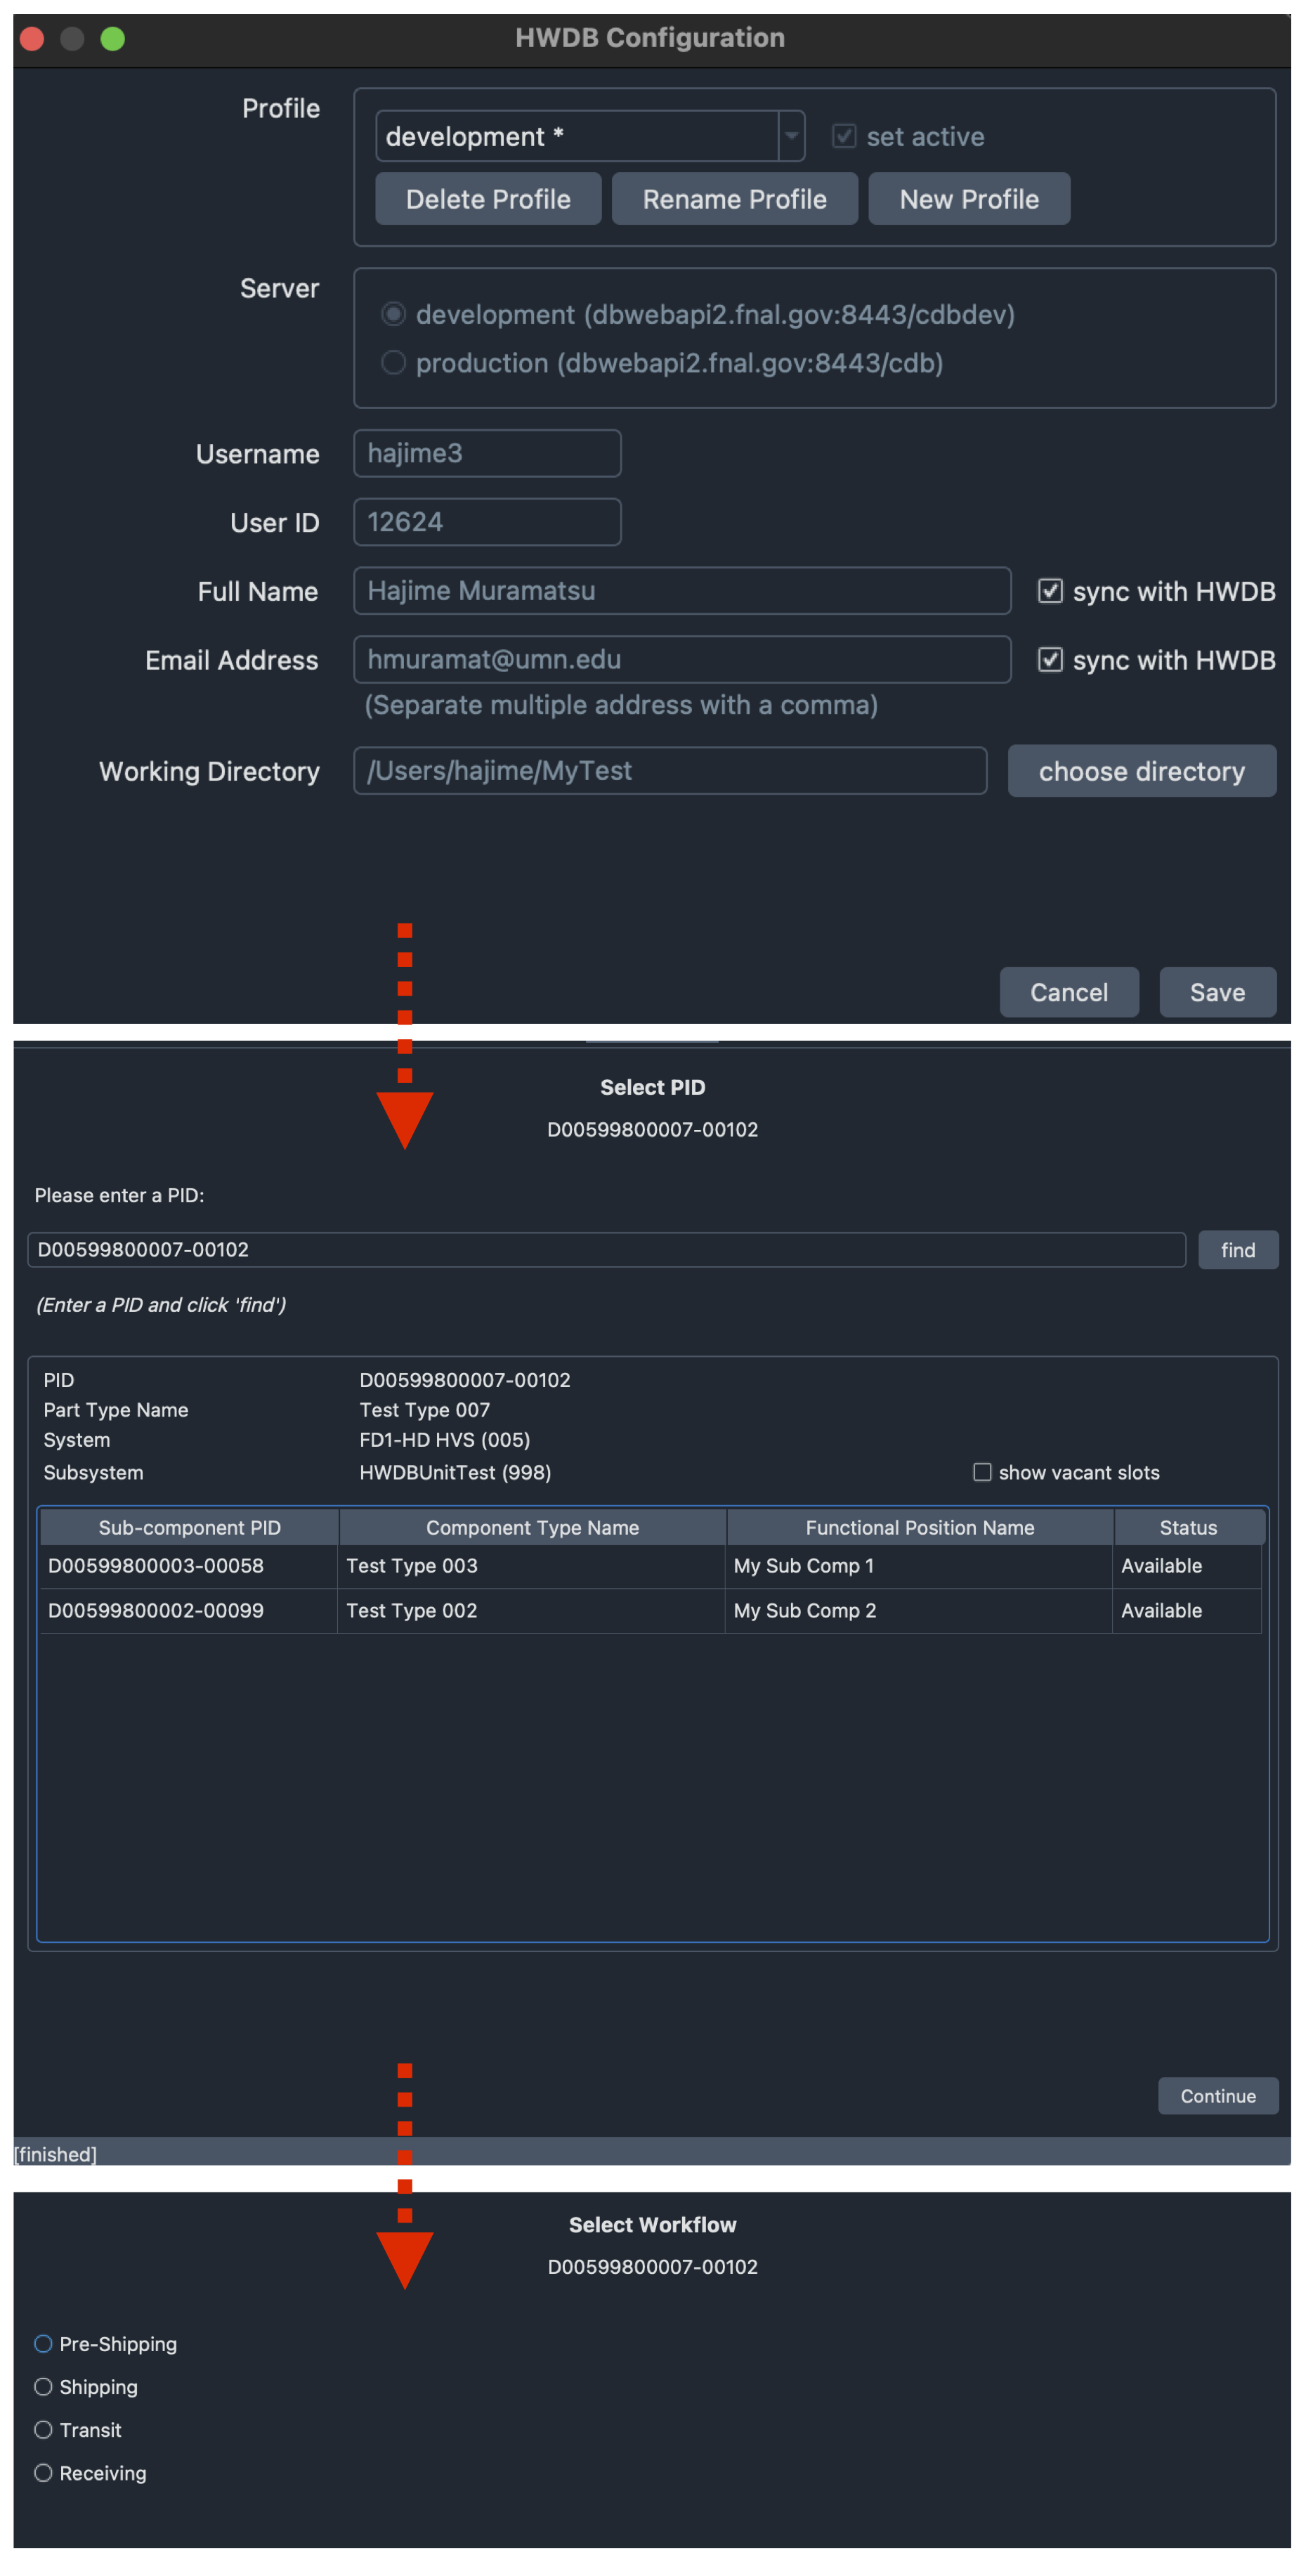The width and height of the screenshot is (1313, 2576).
Task: Click Available status of My Sub Comp 1
Action: point(1187,1565)
